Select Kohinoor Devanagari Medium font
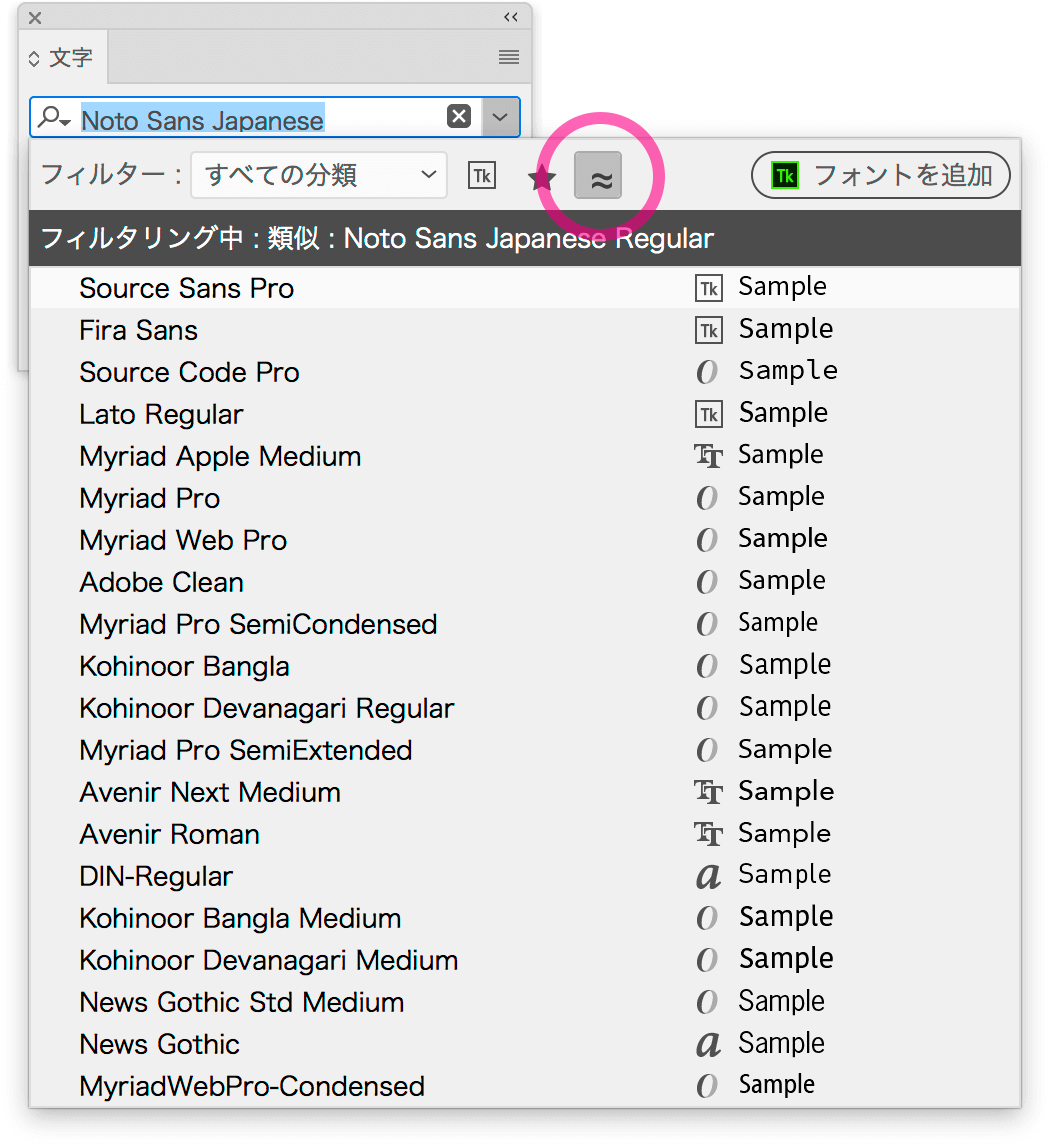1050x1144 pixels. (x=525, y=960)
